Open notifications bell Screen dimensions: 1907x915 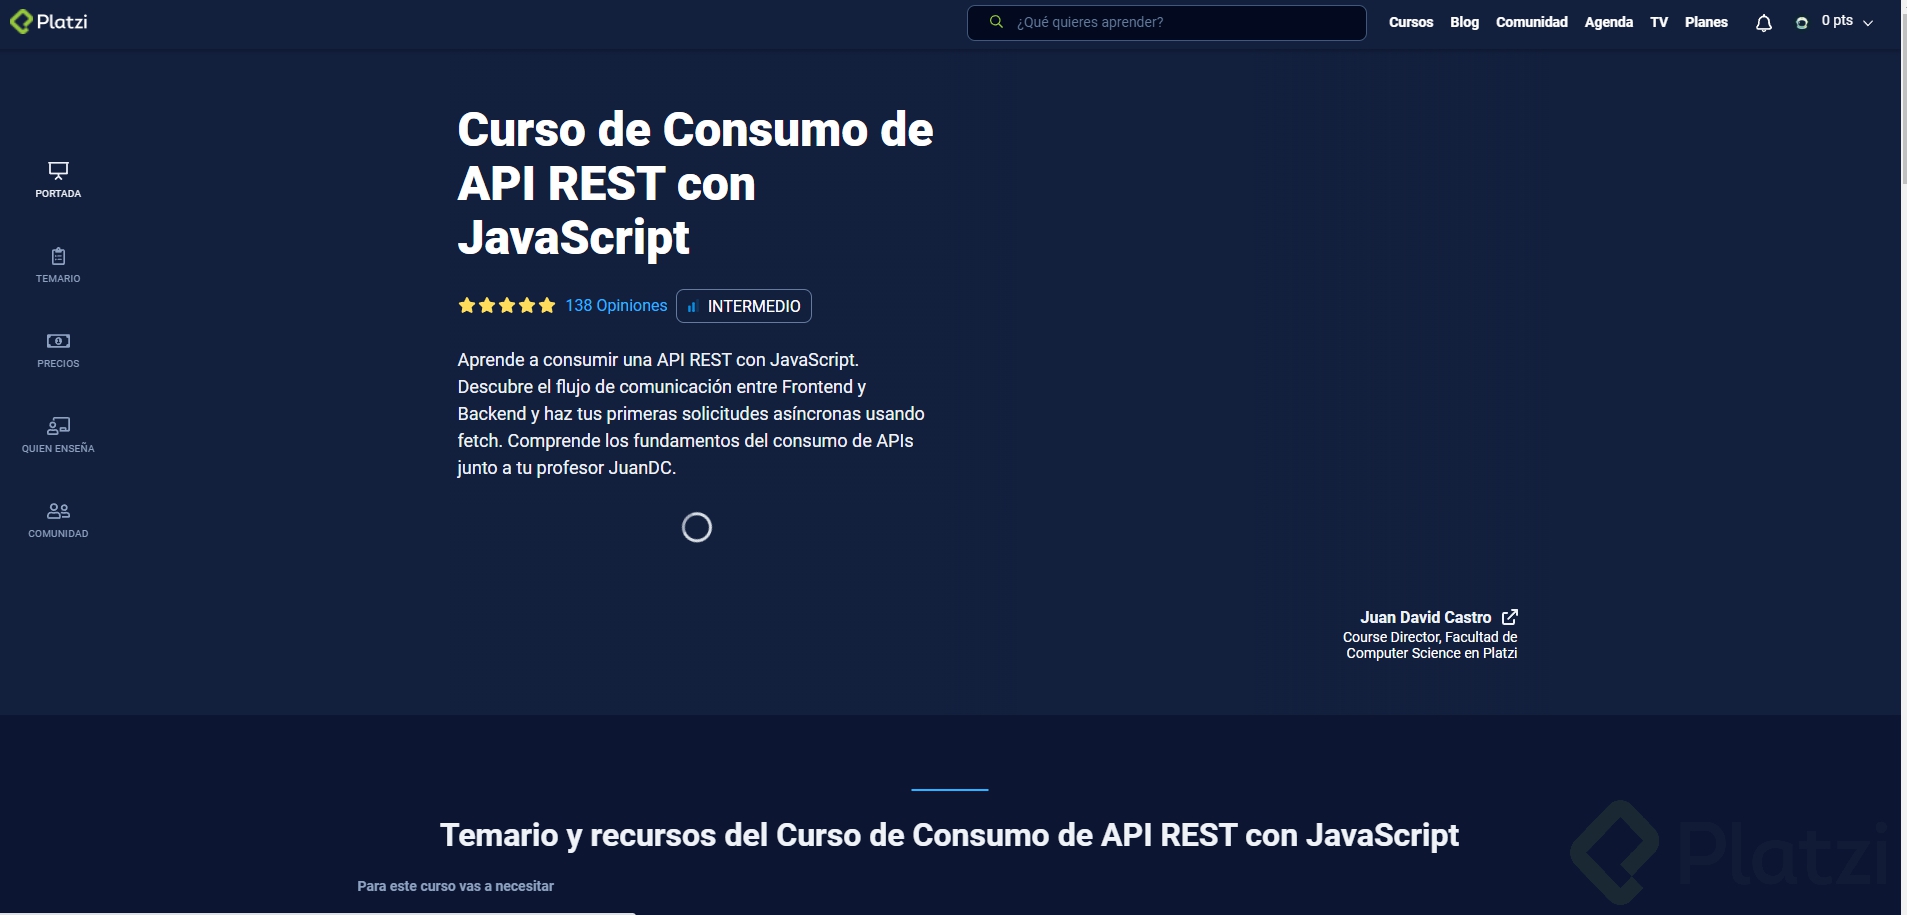click(1764, 23)
